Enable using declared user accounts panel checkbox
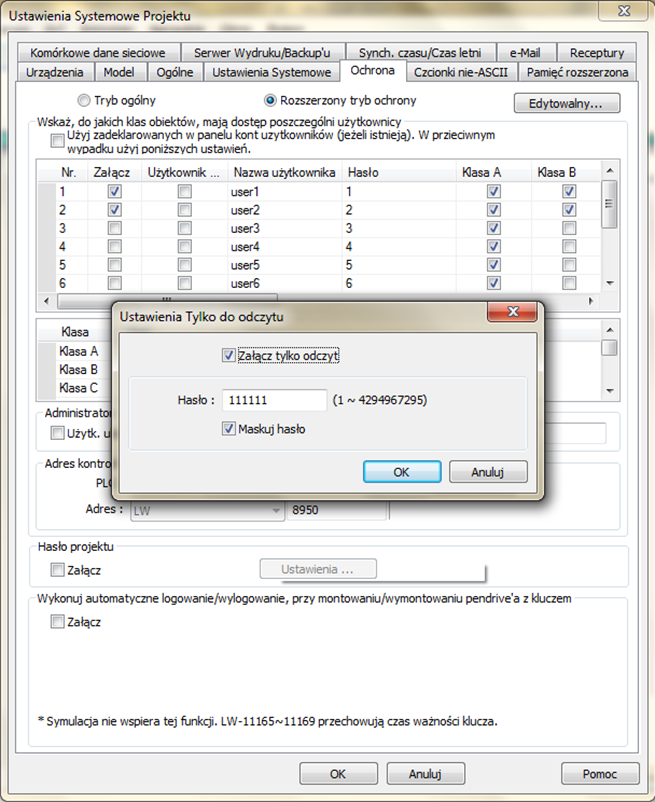The width and height of the screenshot is (655, 802). [x=57, y=141]
